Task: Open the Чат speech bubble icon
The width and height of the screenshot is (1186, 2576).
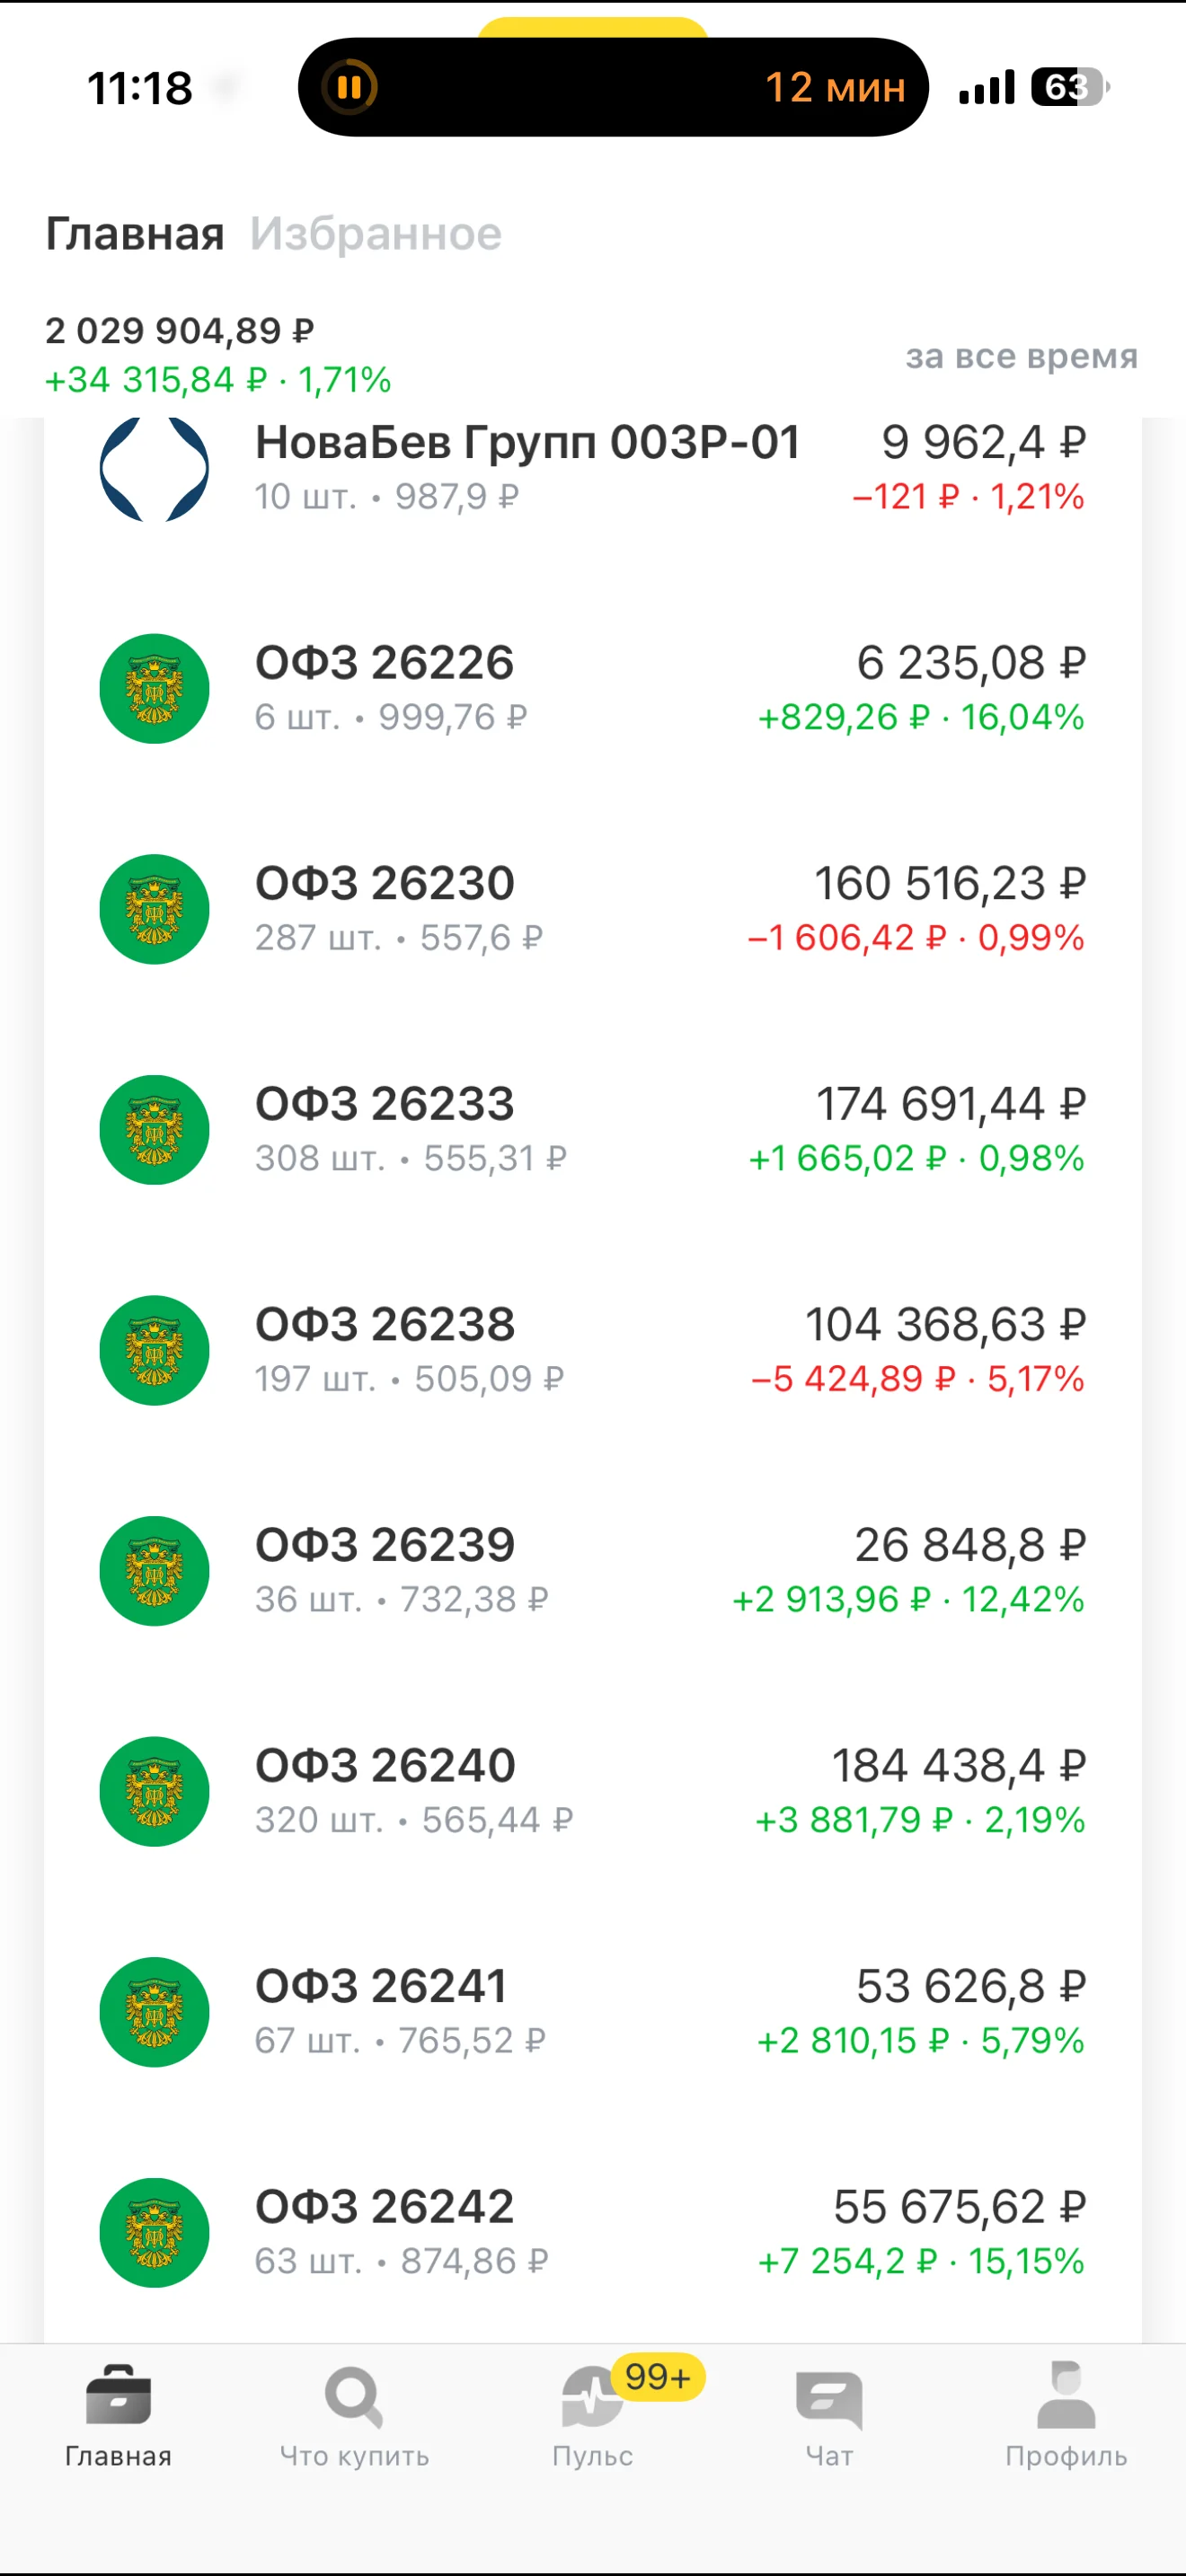Action: (829, 2400)
